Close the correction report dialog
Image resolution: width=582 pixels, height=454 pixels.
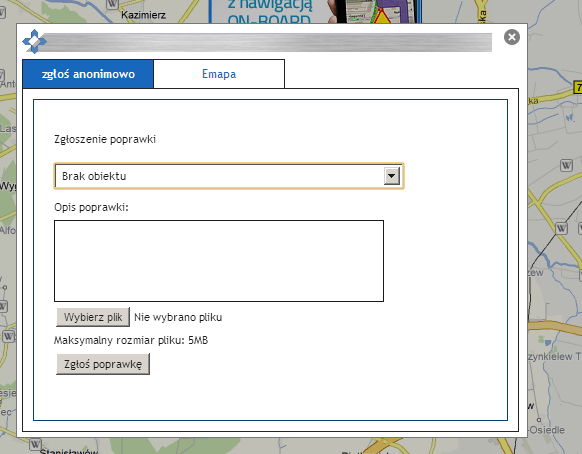coord(512,37)
